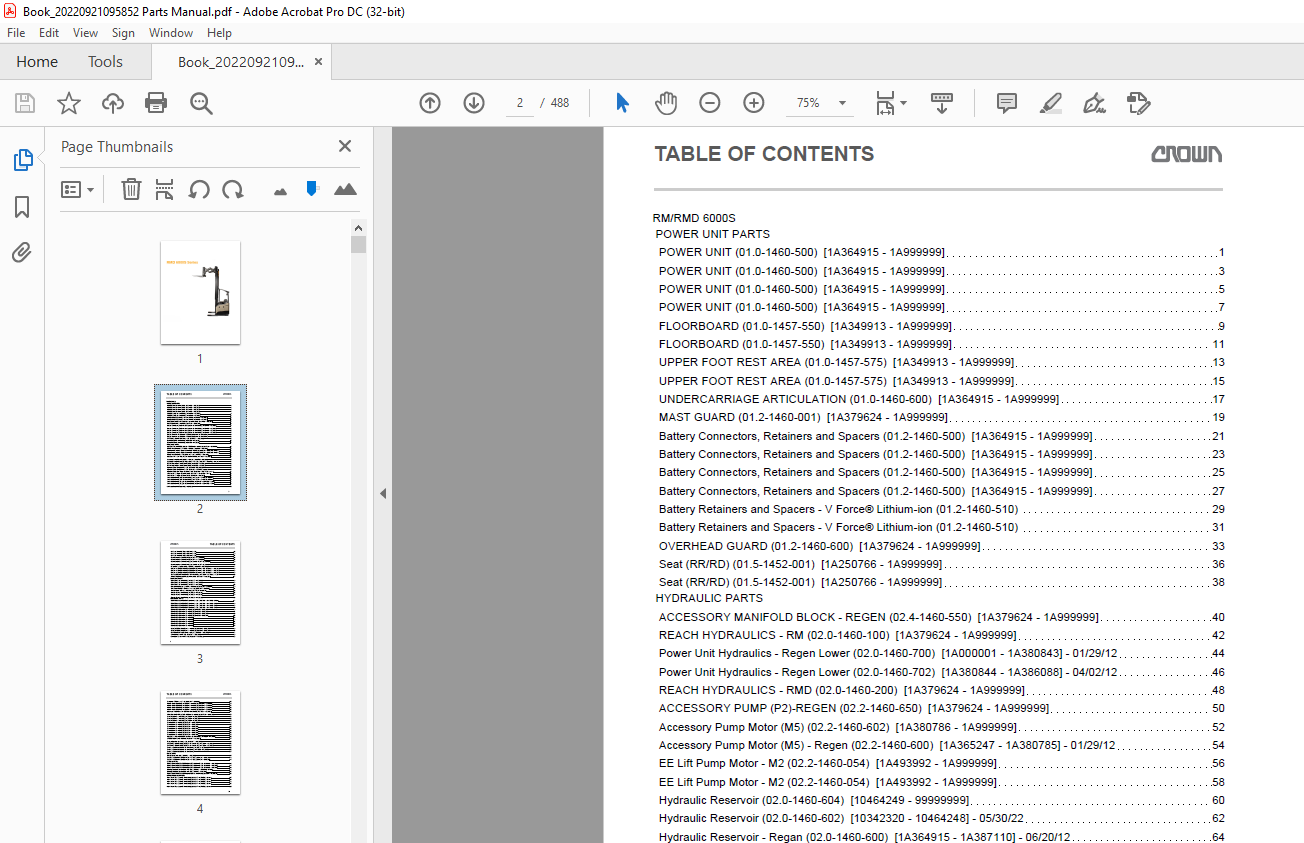Open REACH HYDRAULICS - RM entry
This screenshot has height=843, width=1304.
pos(941,635)
